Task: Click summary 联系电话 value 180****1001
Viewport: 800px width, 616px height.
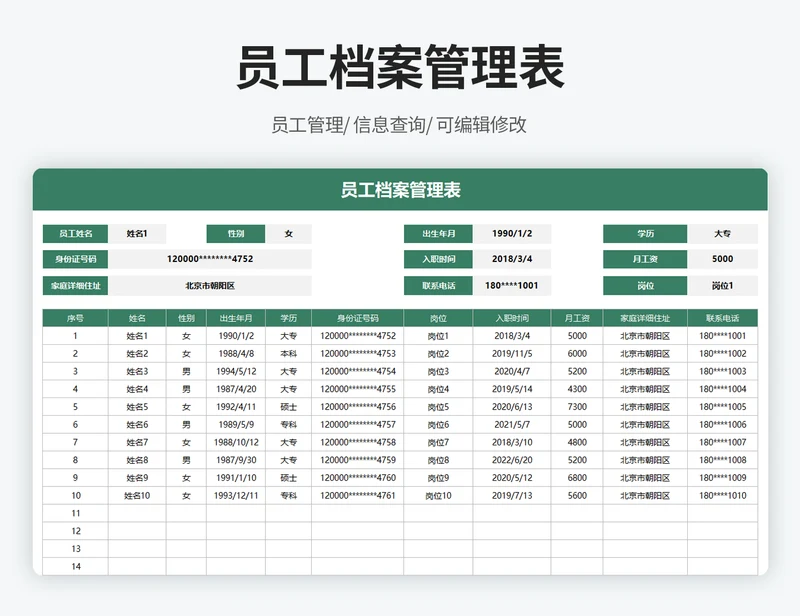Action: [x=512, y=286]
